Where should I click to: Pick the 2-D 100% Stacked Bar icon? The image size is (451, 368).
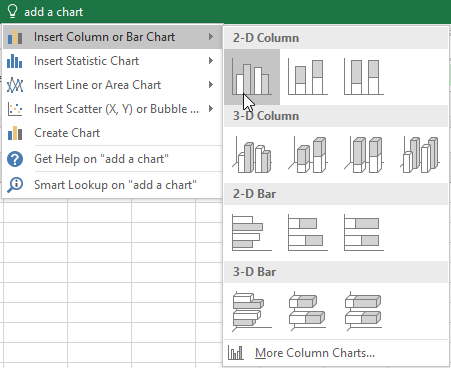(x=364, y=233)
